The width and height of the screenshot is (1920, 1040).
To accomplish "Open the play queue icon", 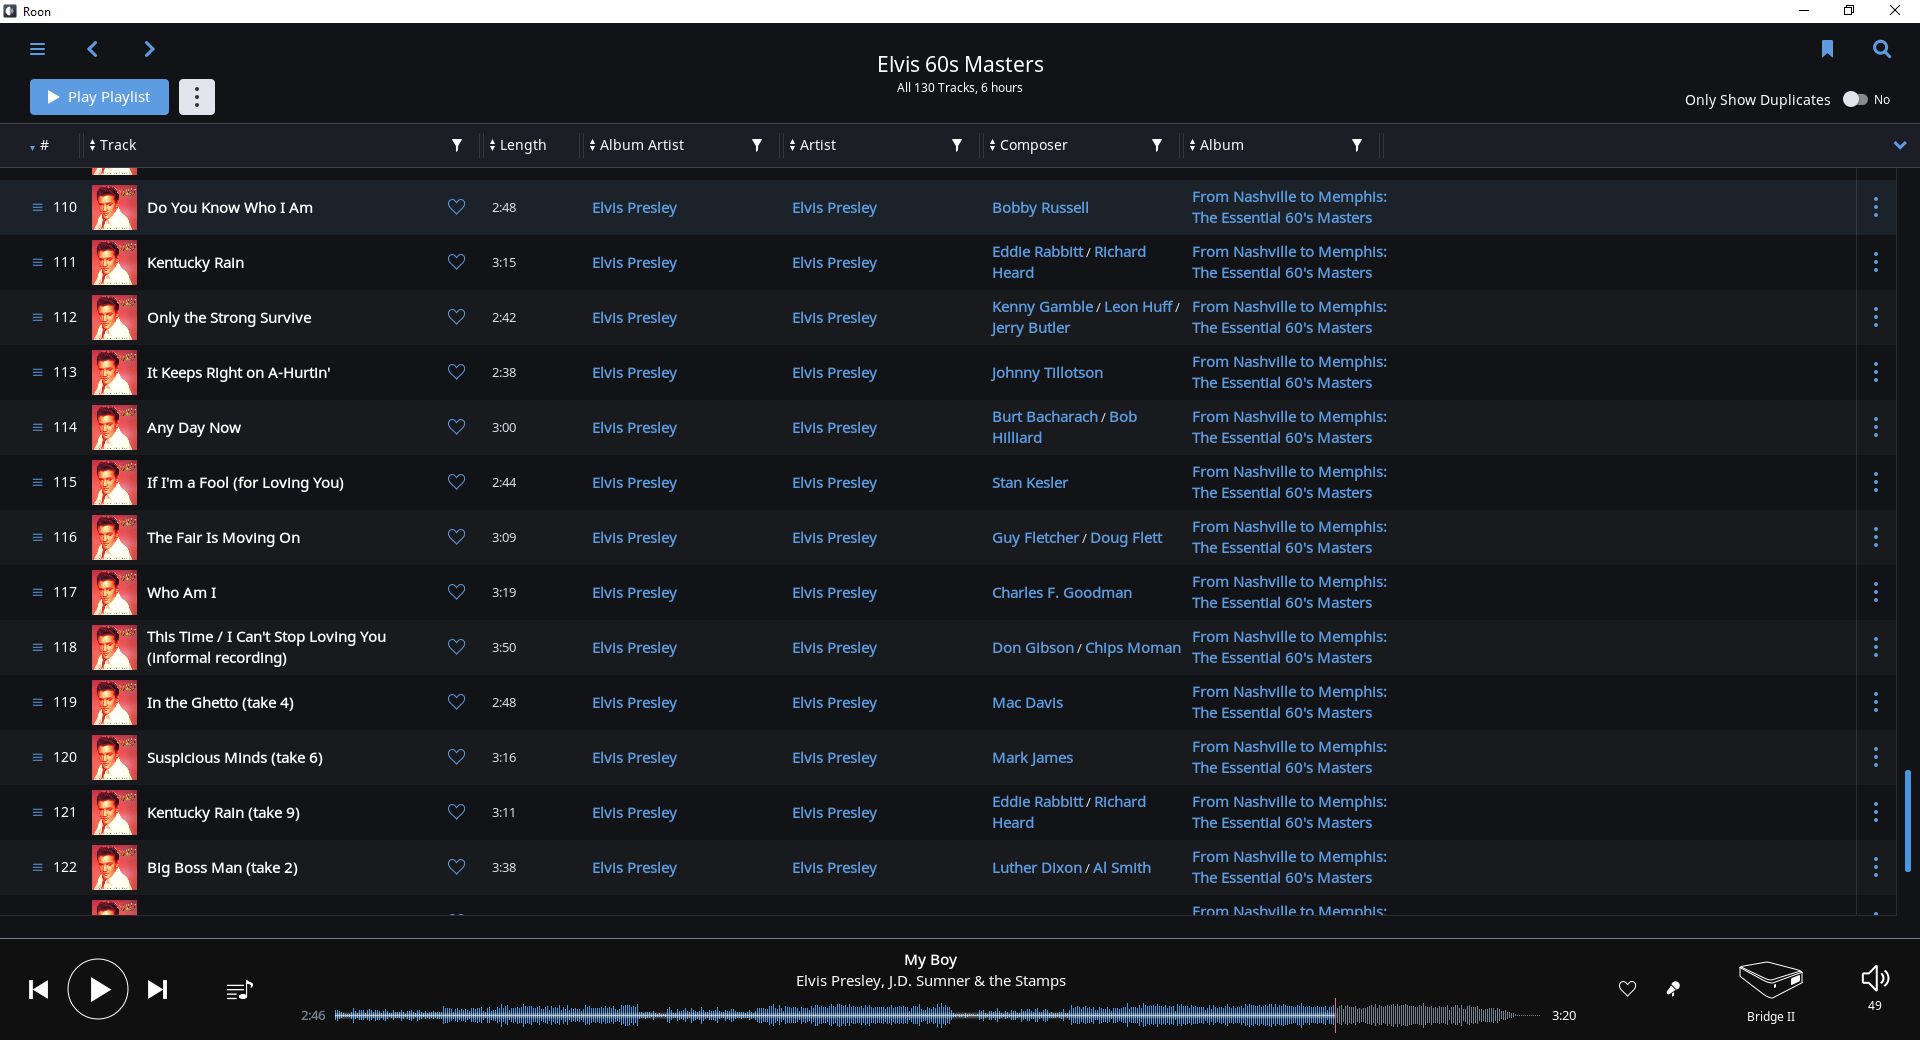I will tap(239, 990).
